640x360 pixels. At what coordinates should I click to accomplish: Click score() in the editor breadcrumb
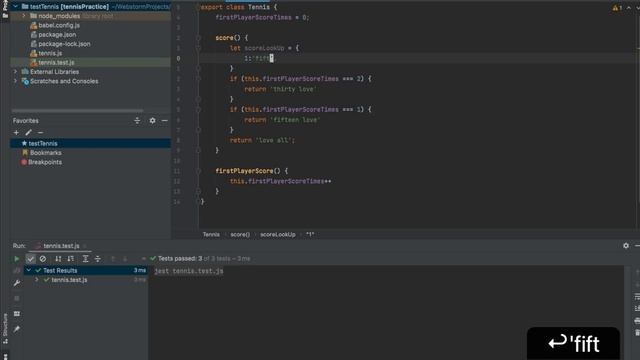coord(240,234)
